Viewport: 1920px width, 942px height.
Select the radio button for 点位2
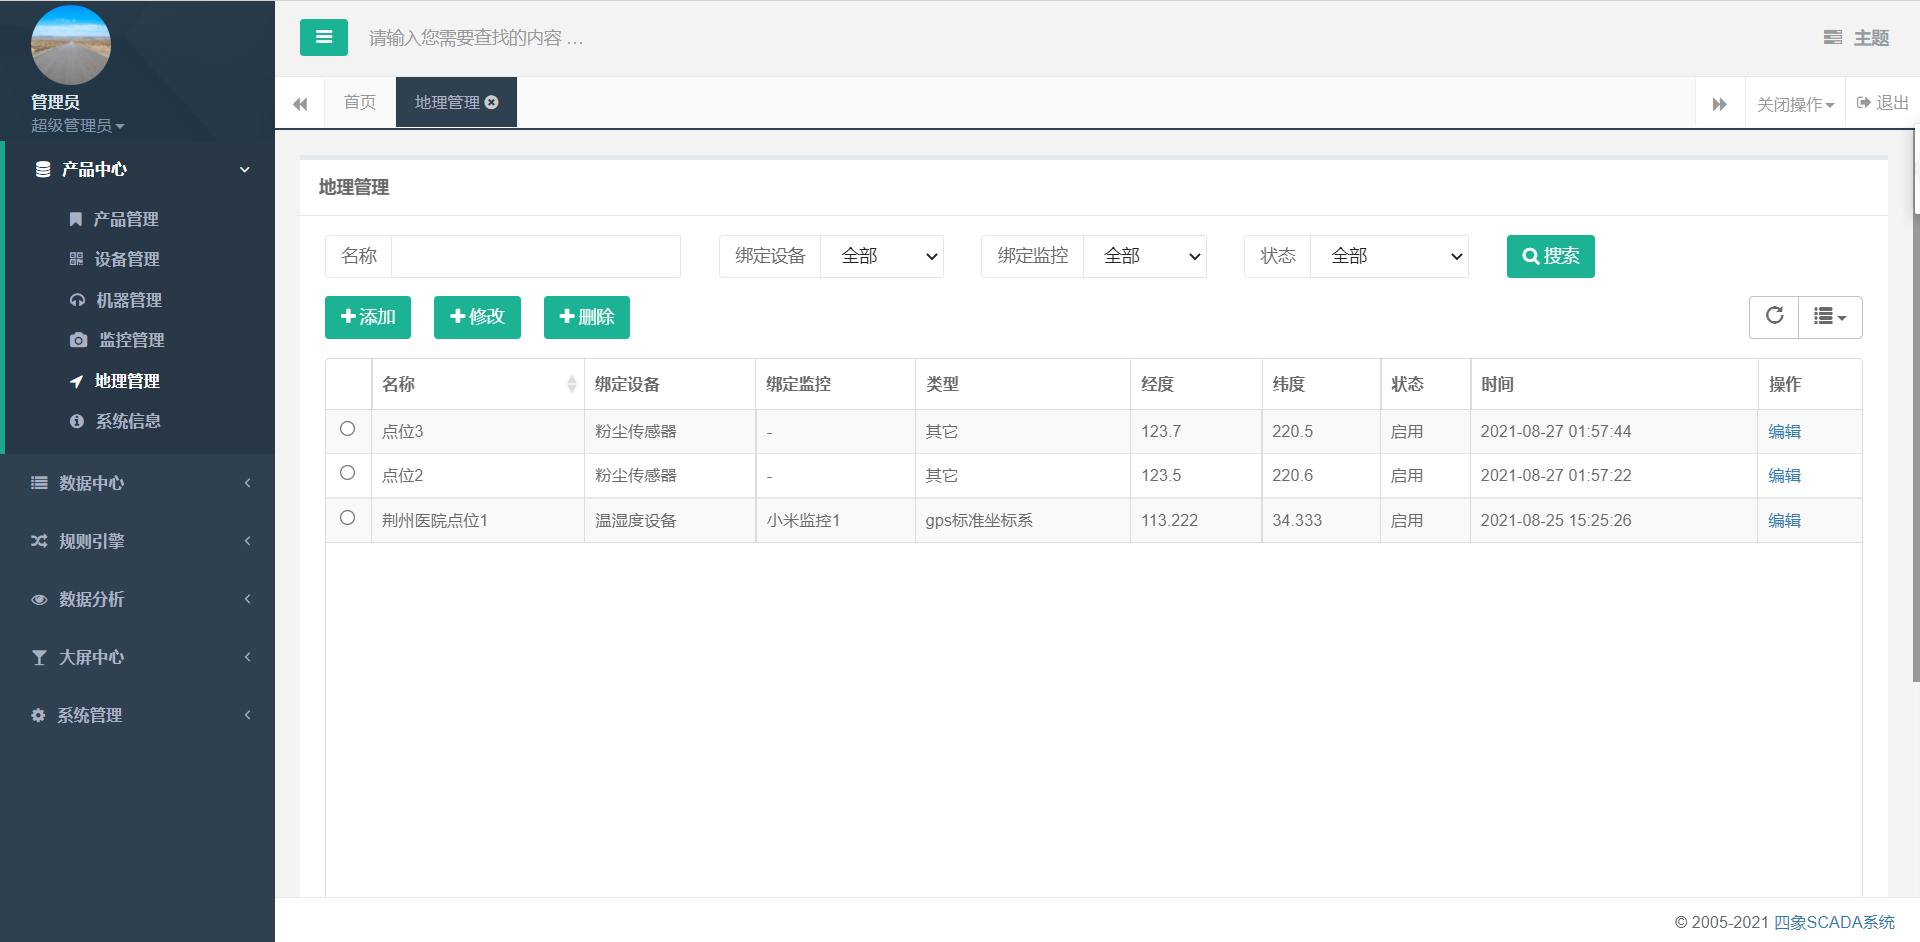[x=347, y=473]
